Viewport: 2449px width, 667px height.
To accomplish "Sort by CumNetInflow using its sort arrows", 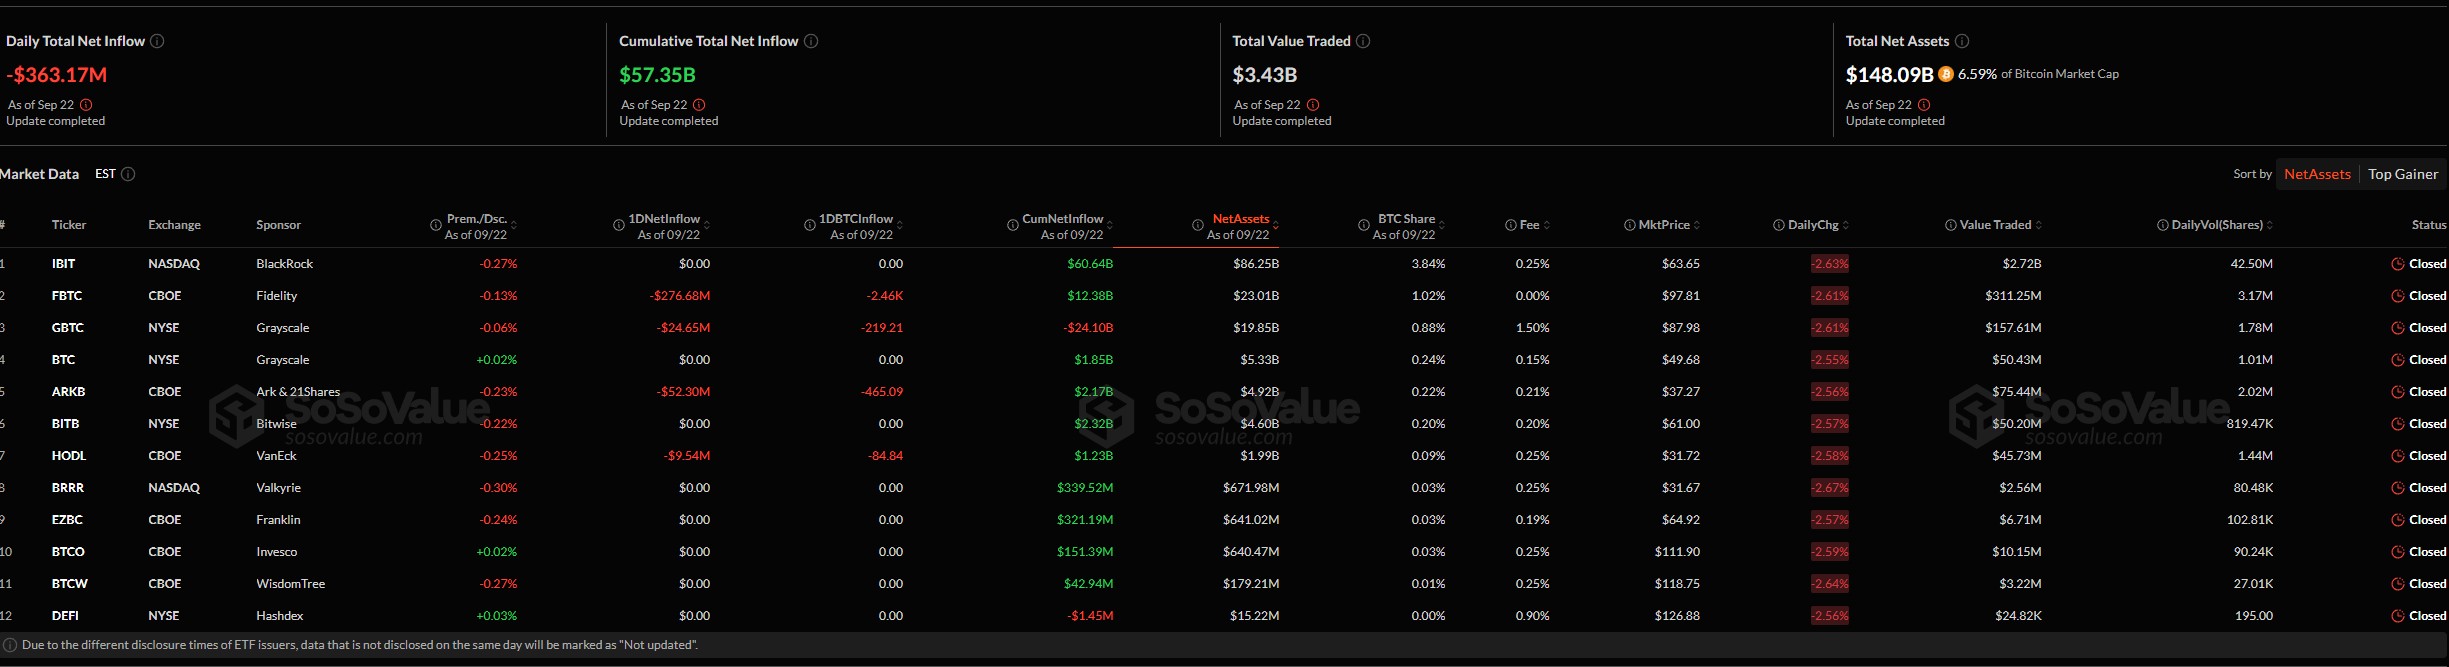I will click(x=1110, y=225).
